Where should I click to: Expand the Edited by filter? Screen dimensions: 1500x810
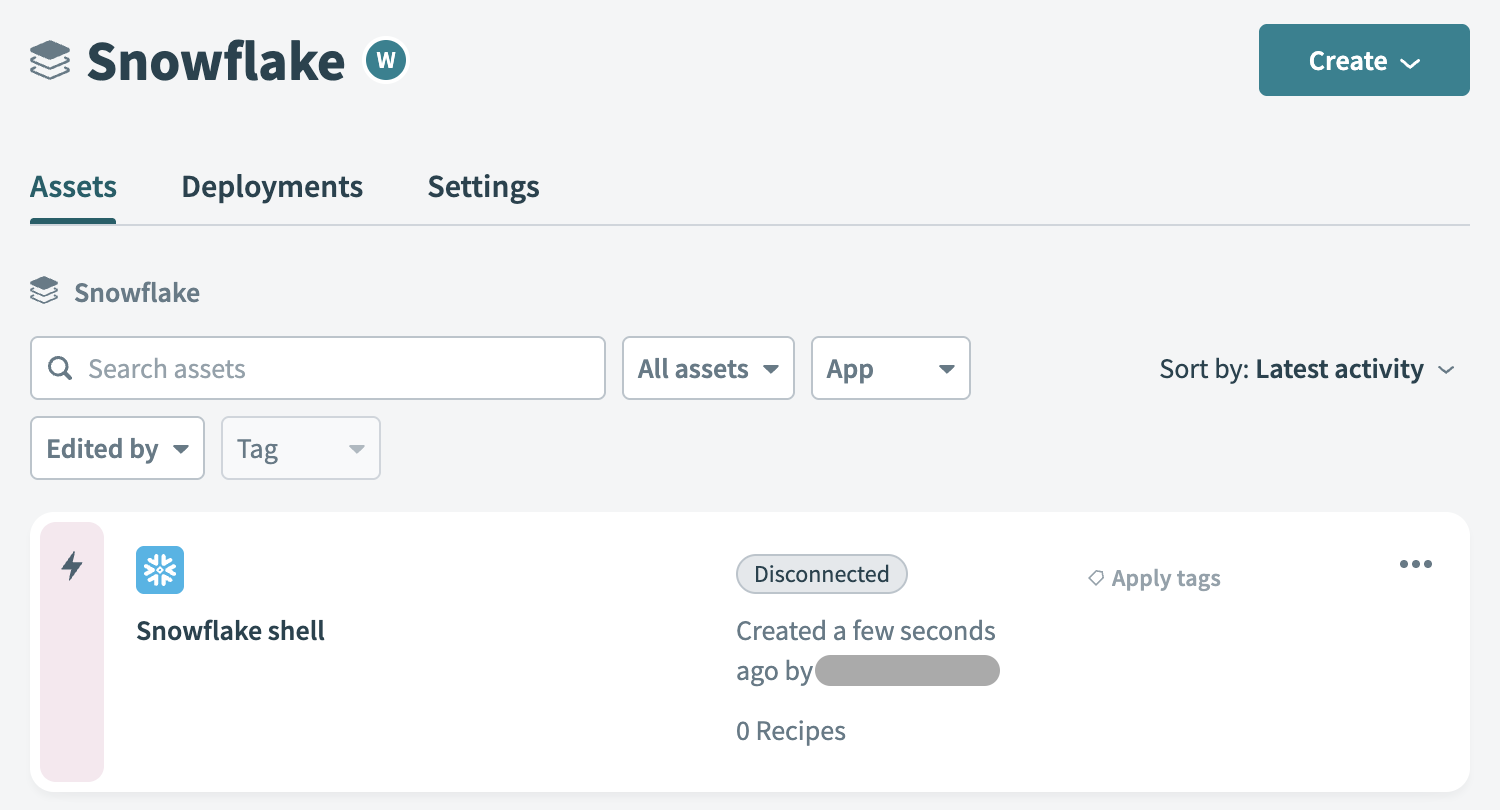click(117, 448)
